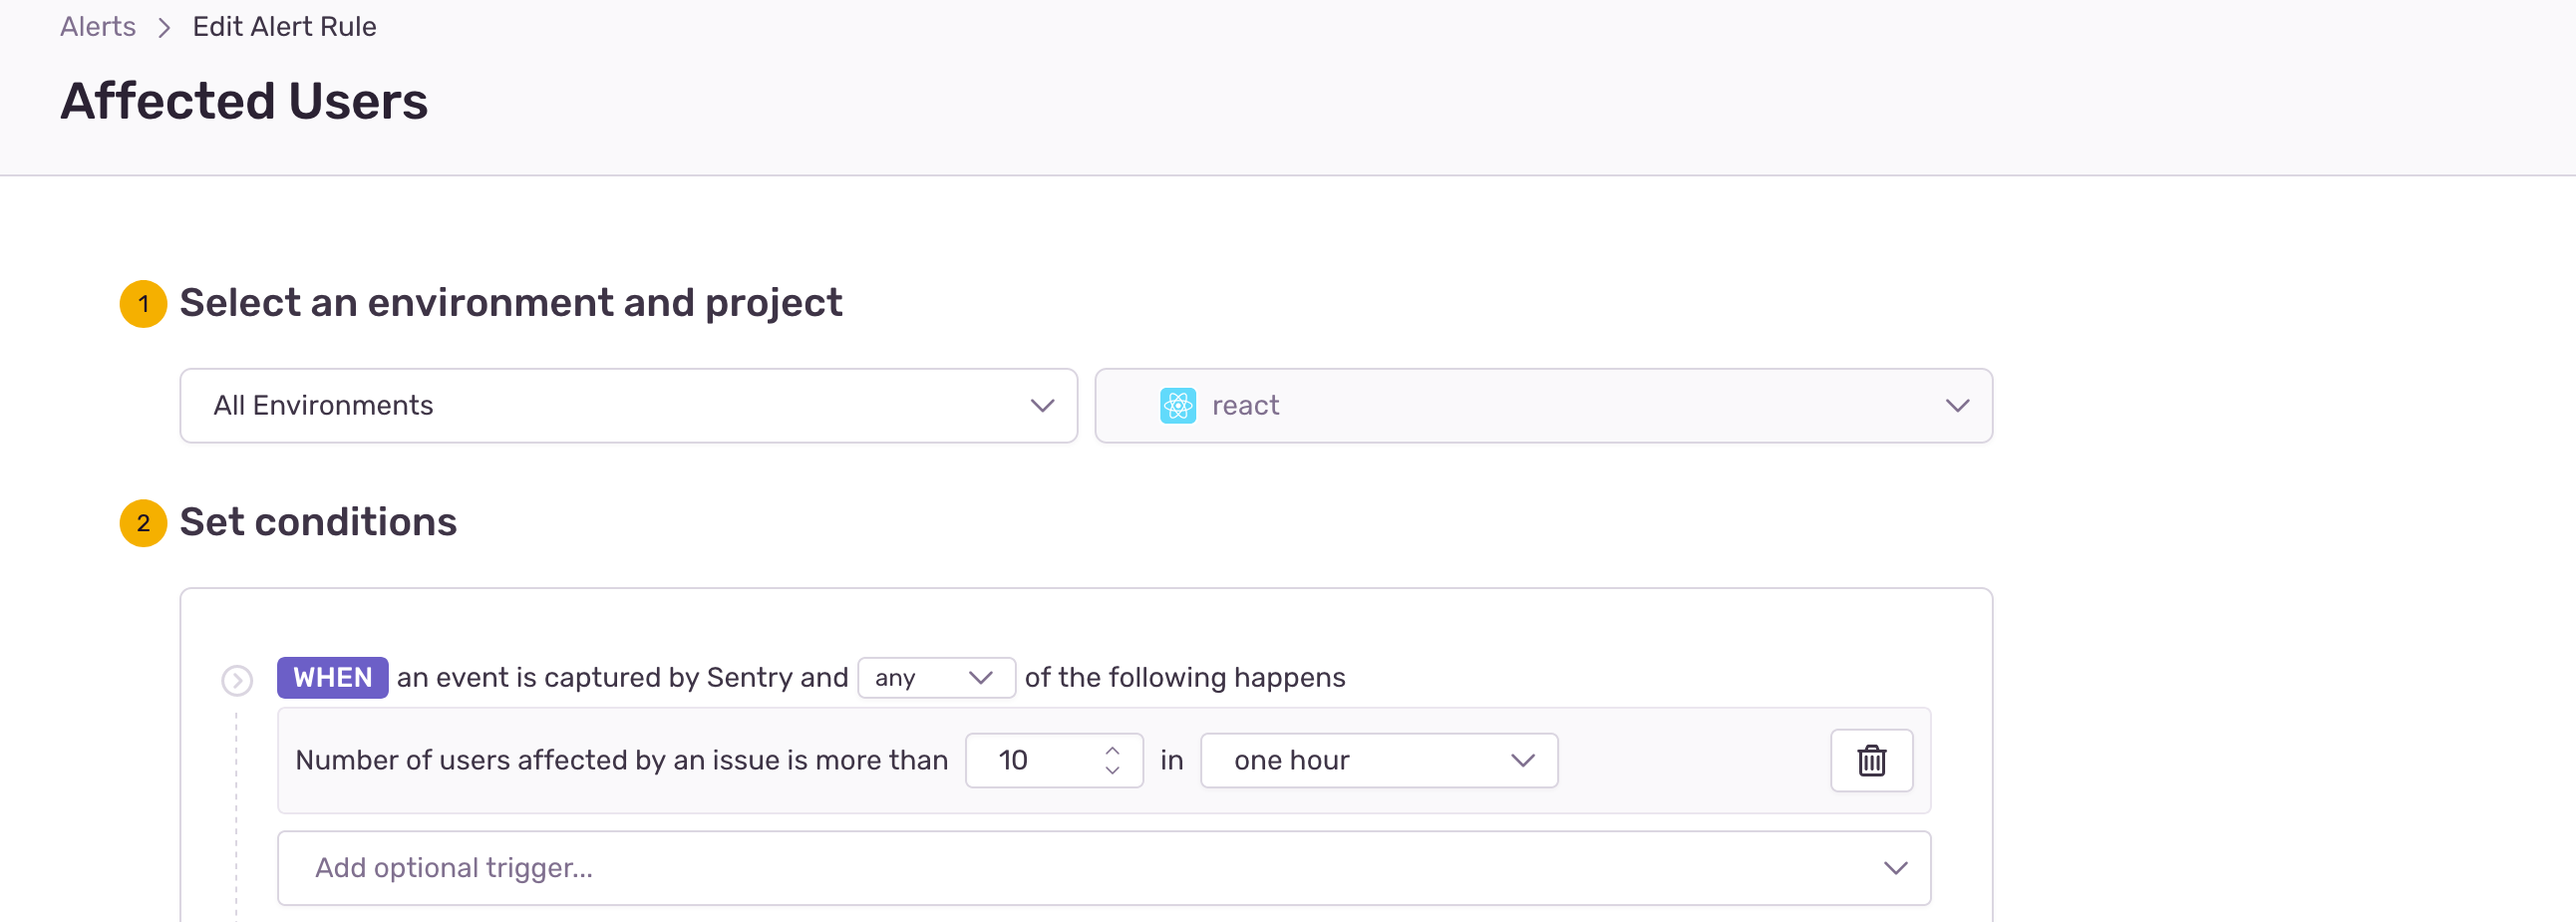Image resolution: width=2576 pixels, height=922 pixels.
Task: Click the React project logo icon
Action: click(1179, 405)
